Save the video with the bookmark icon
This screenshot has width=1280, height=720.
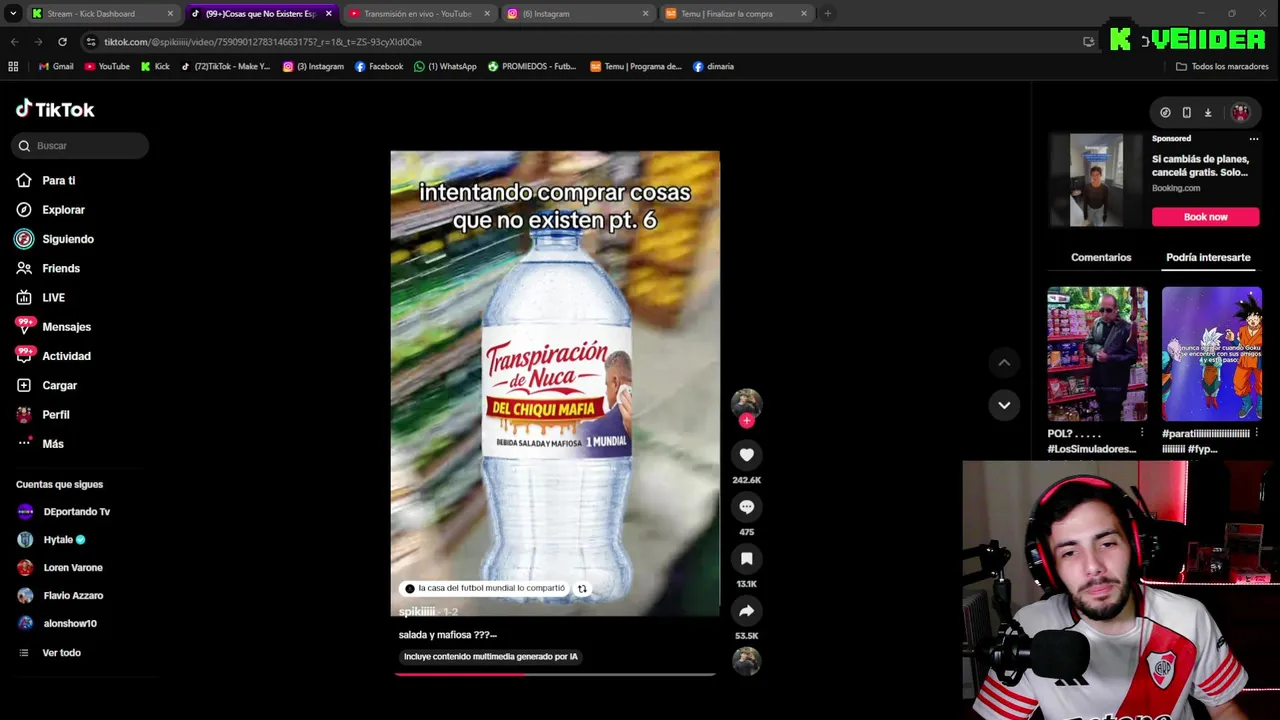[746, 559]
